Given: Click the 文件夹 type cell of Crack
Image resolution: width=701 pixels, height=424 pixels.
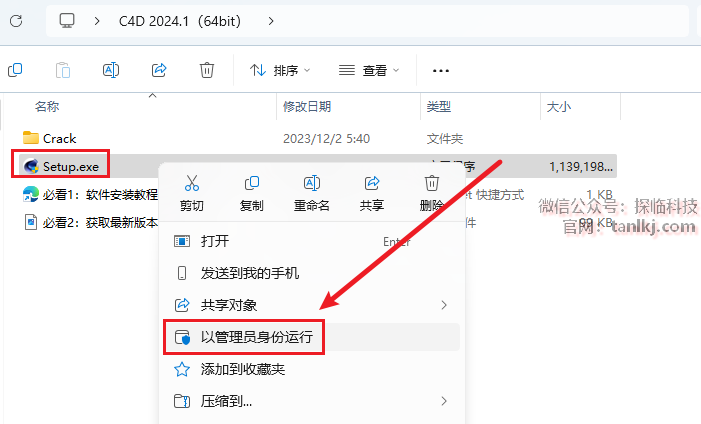Looking at the screenshot, I should 444,139.
